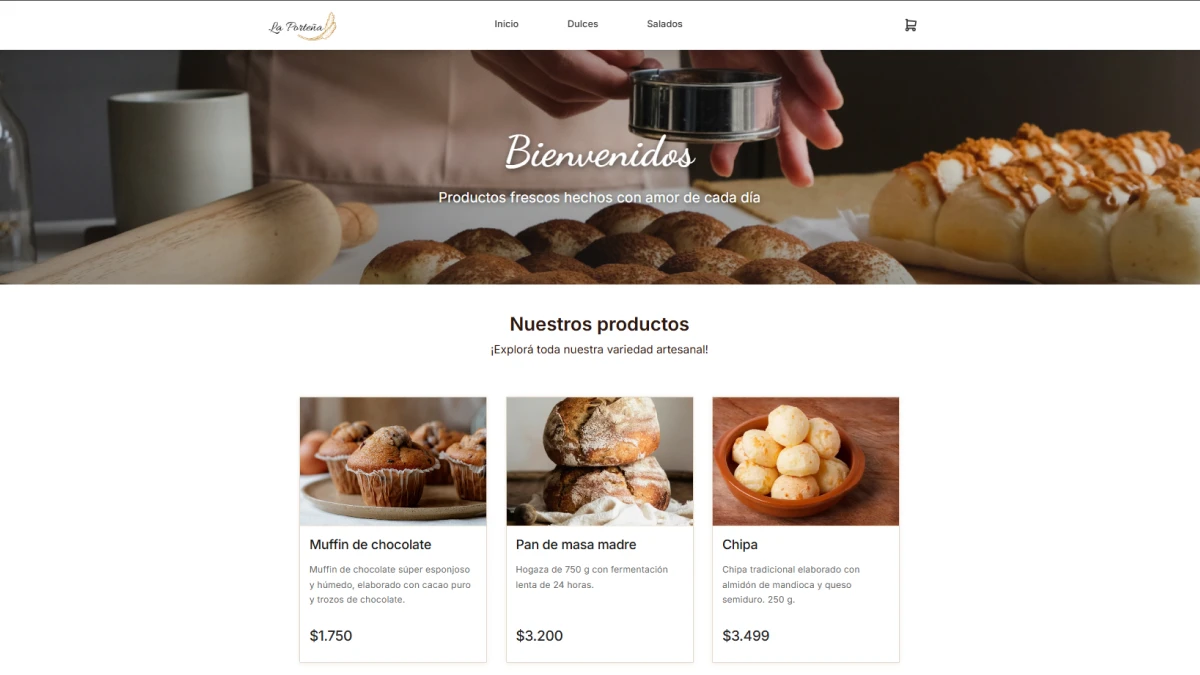Click the La Porteña logo
Image resolution: width=1200 pixels, height=675 pixels.
coord(303,26)
